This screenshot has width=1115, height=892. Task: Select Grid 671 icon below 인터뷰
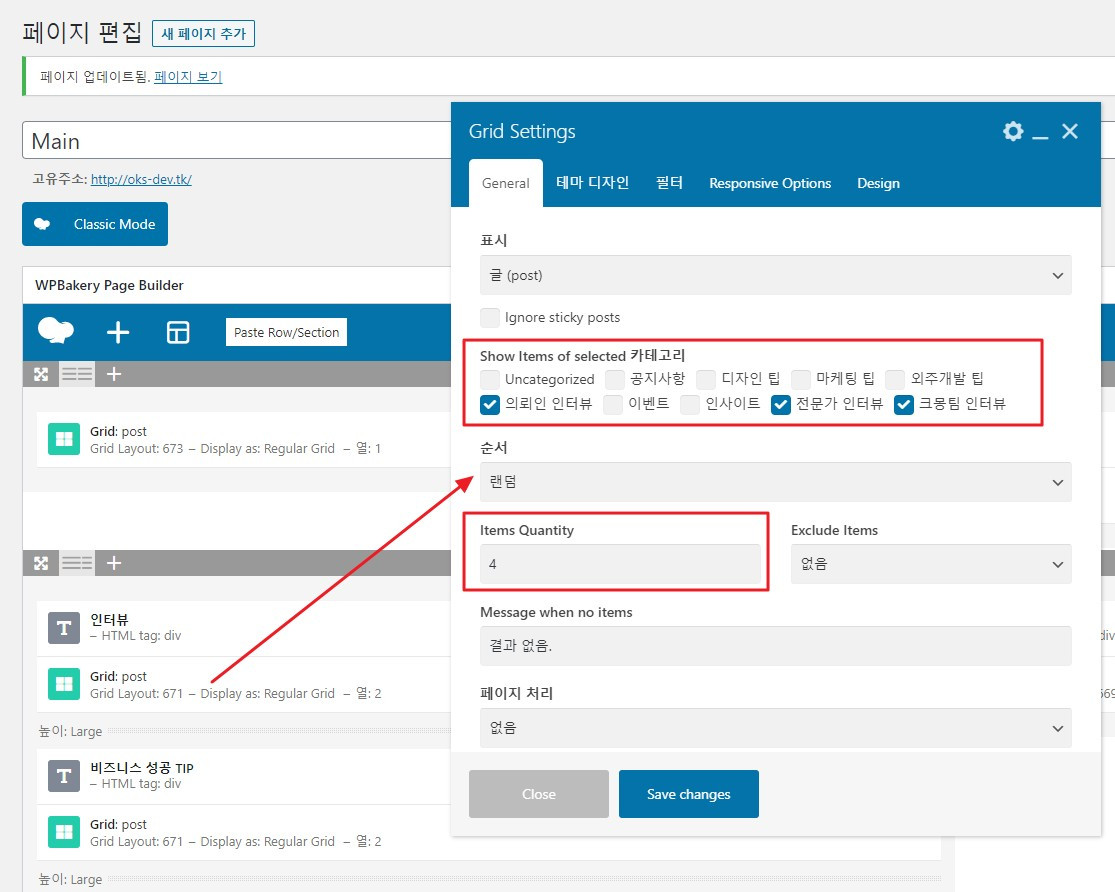tap(64, 684)
